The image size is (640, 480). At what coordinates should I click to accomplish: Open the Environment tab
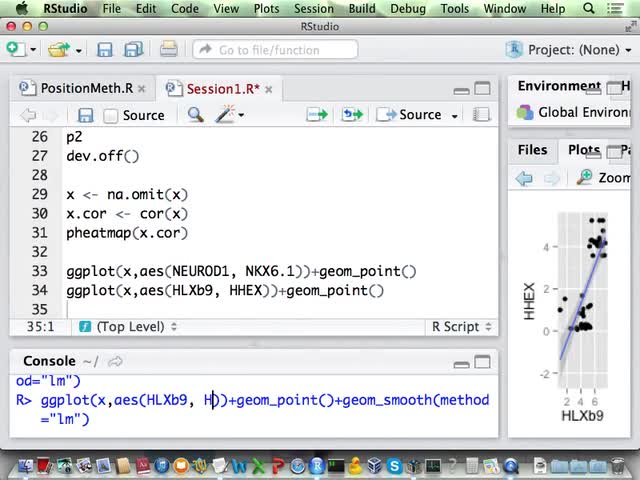pyautogui.click(x=559, y=86)
